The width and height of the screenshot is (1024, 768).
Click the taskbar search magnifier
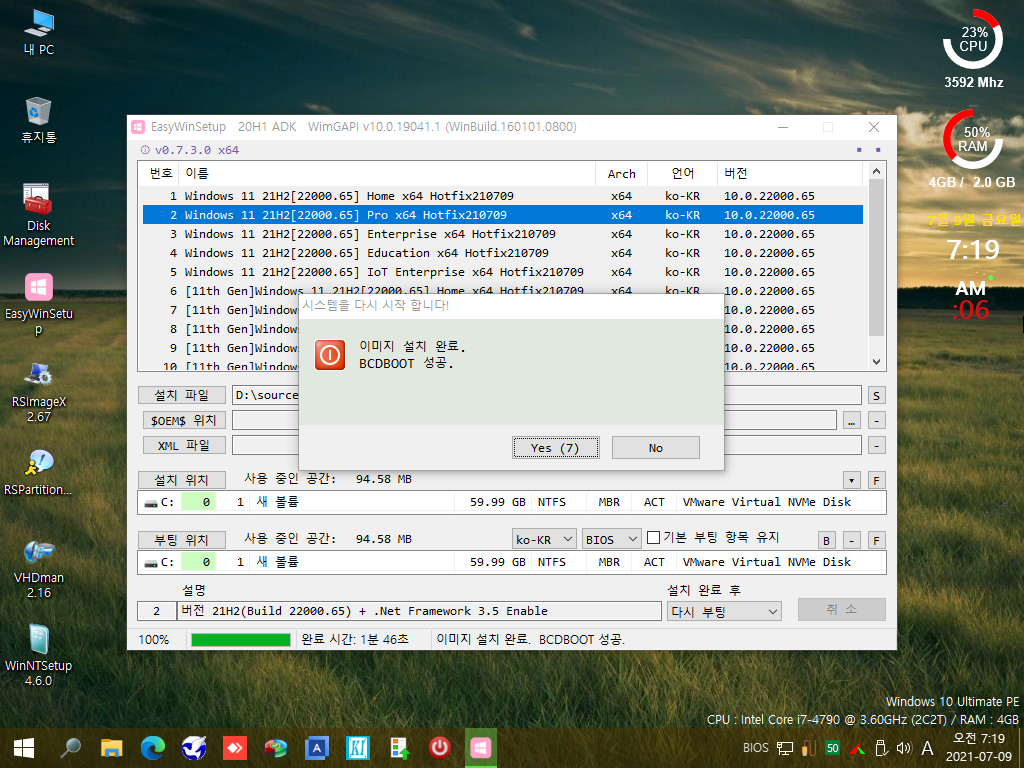coord(71,748)
